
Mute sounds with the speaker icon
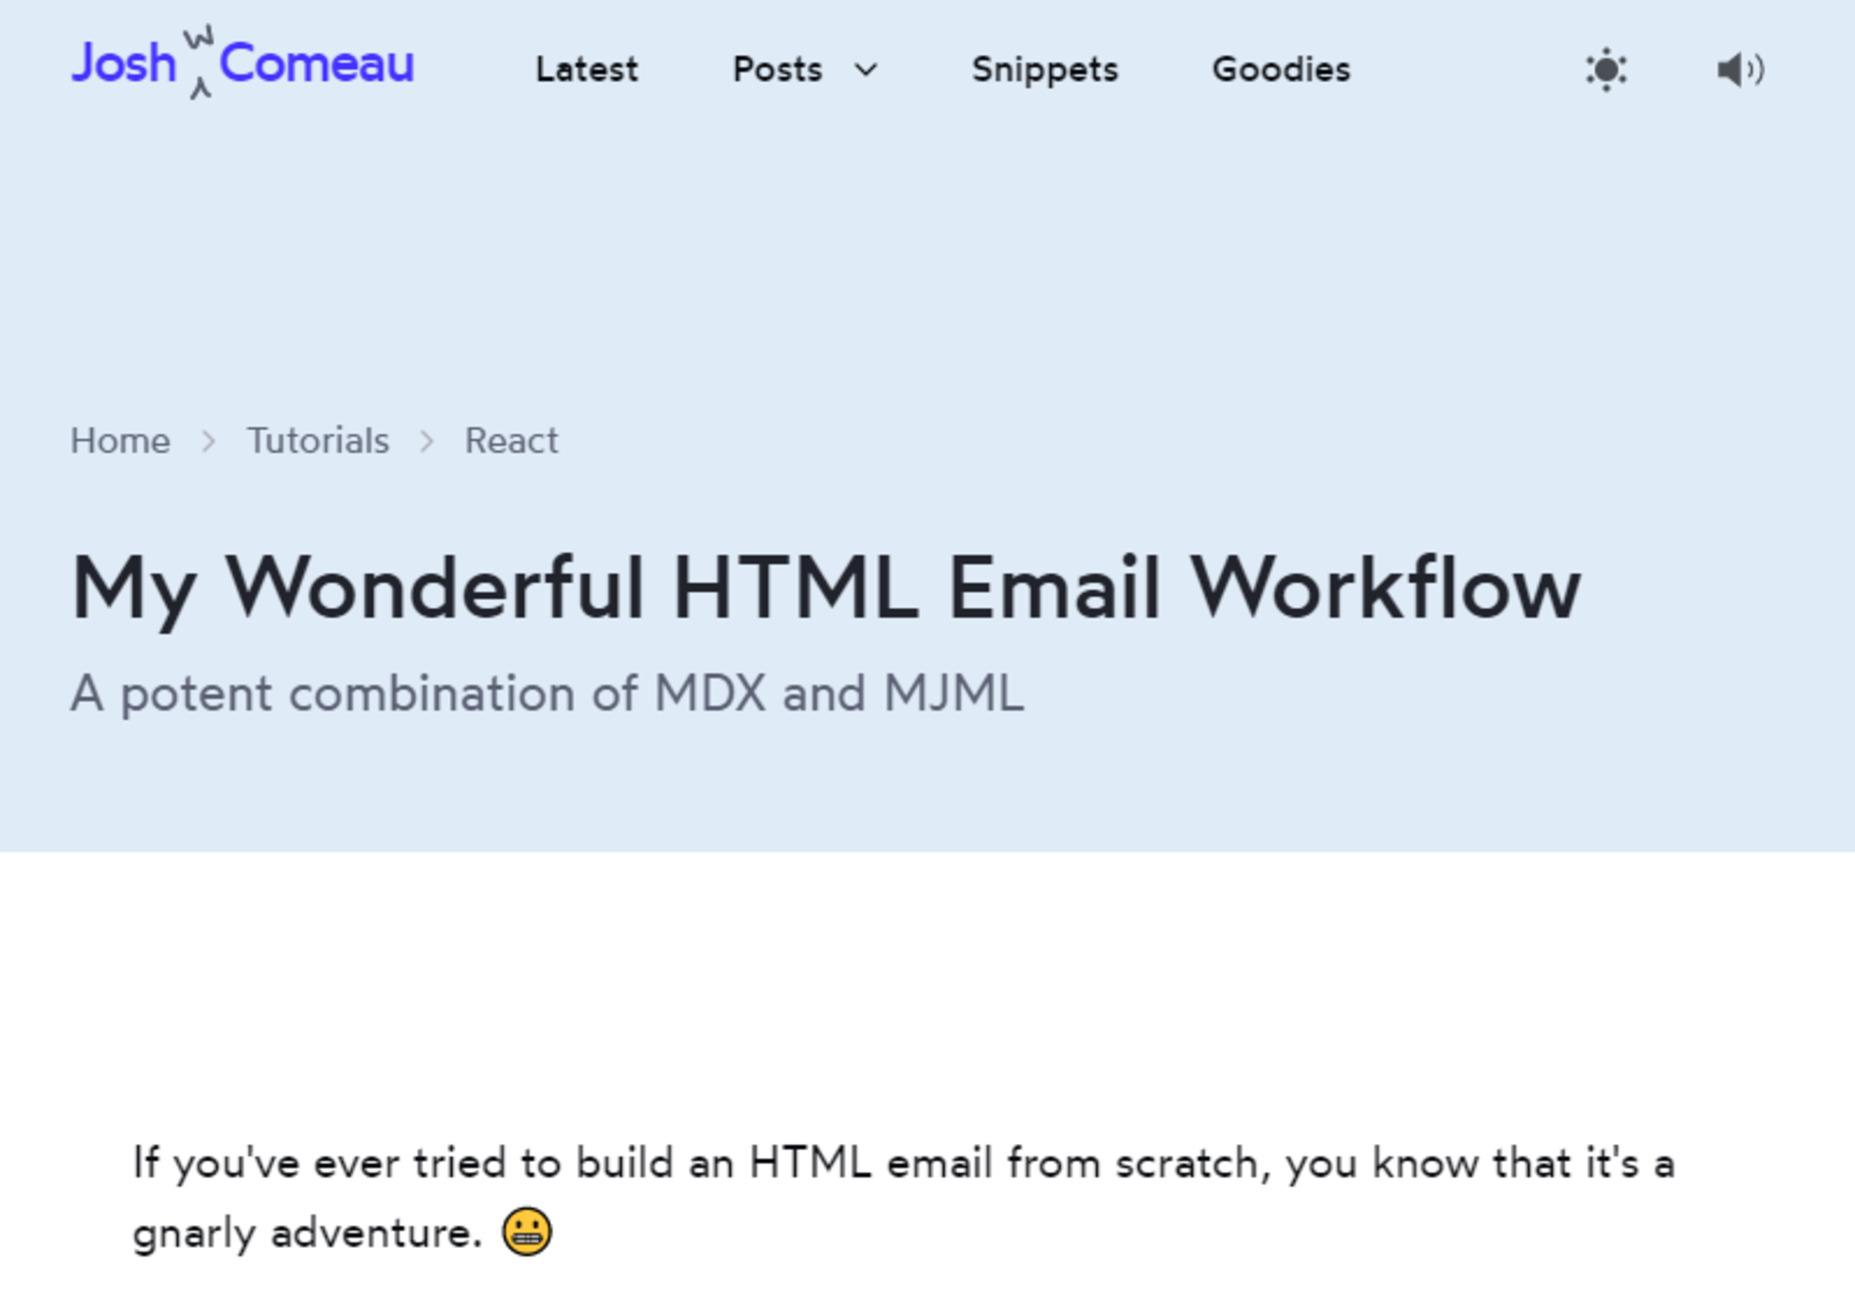point(1740,70)
